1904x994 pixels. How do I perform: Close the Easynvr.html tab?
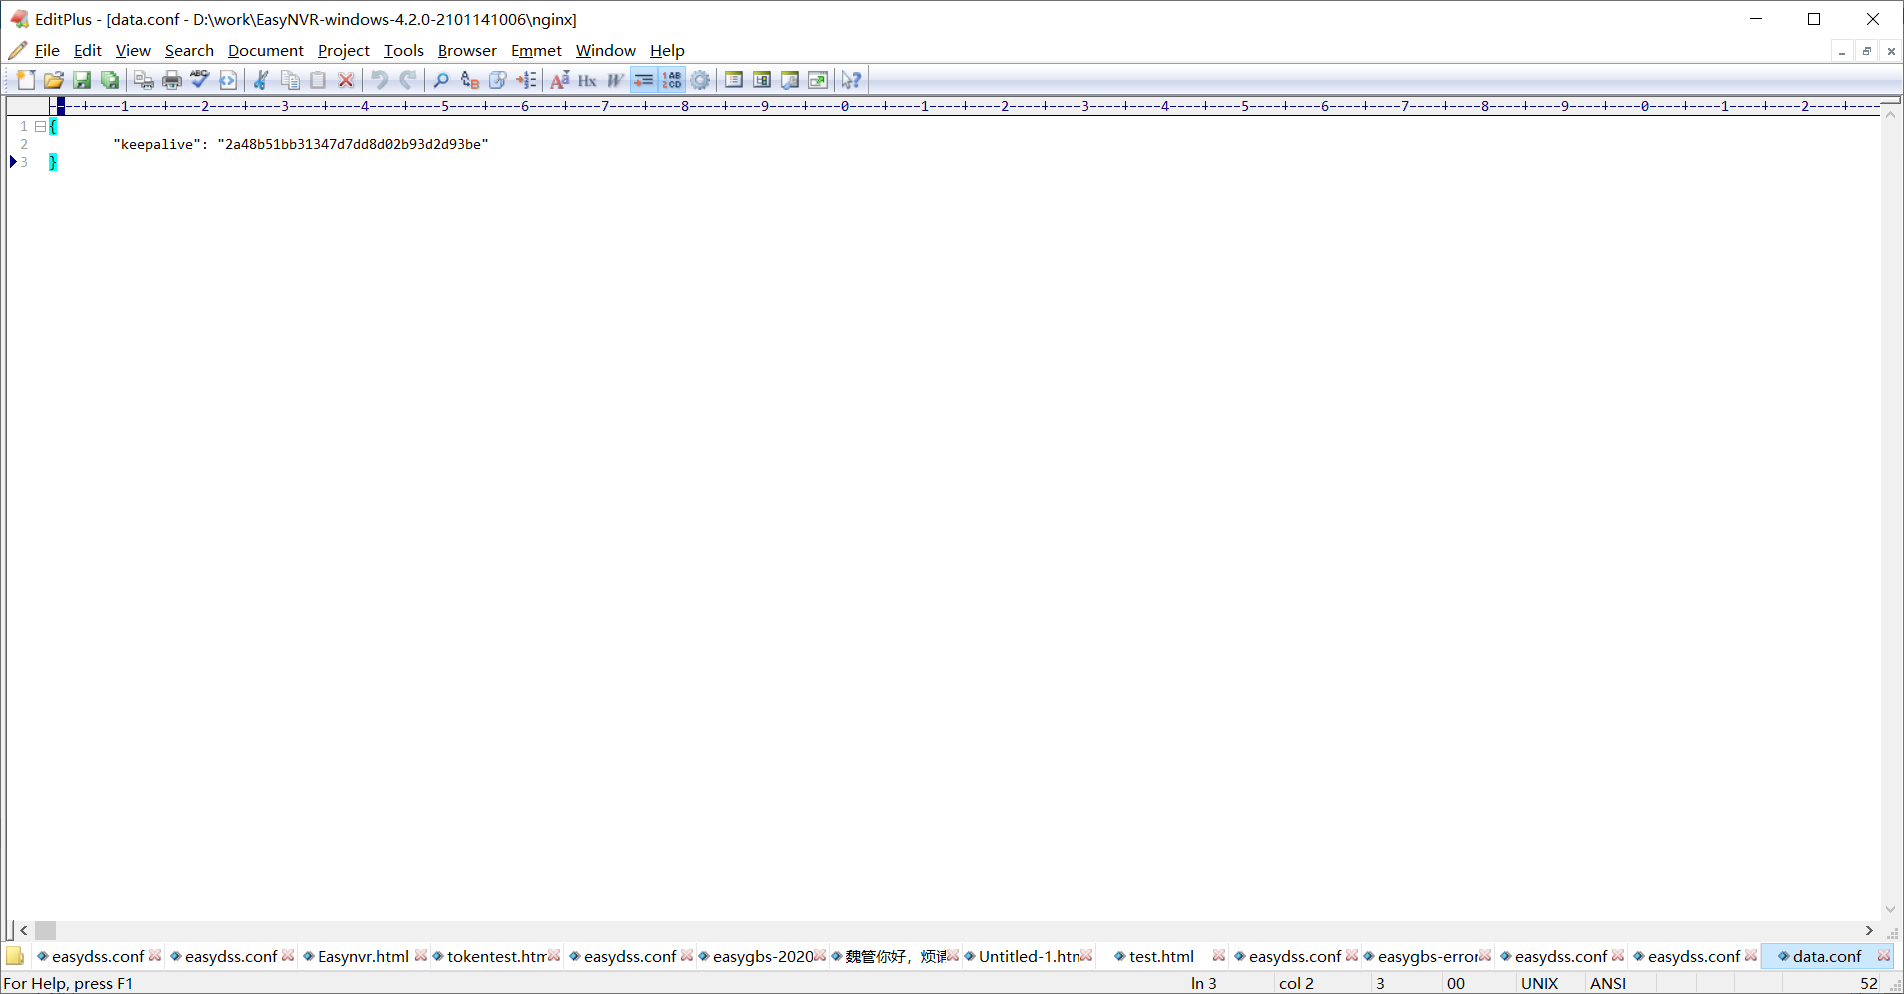tap(421, 956)
